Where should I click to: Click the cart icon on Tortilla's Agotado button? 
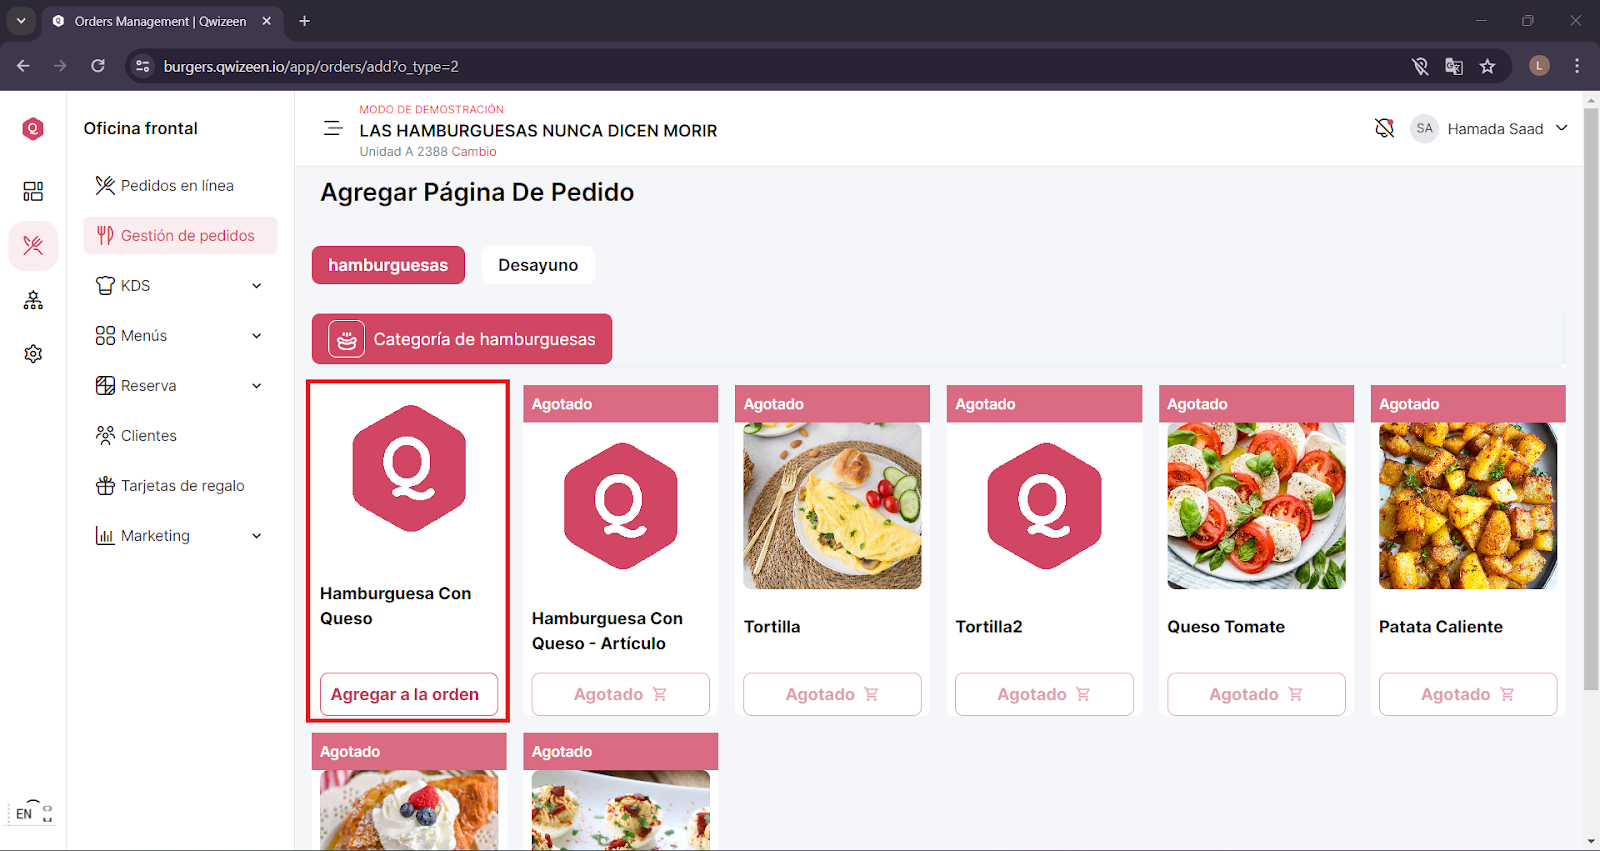coord(871,694)
